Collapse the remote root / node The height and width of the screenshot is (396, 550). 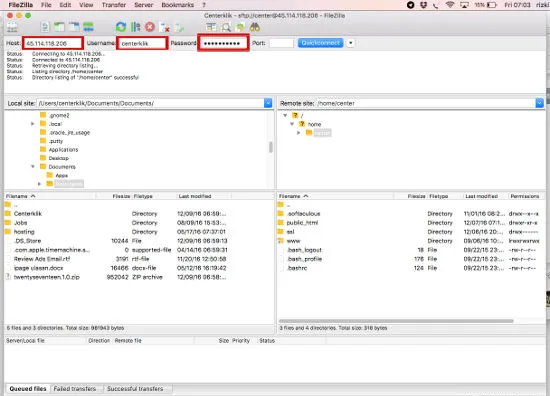point(285,115)
